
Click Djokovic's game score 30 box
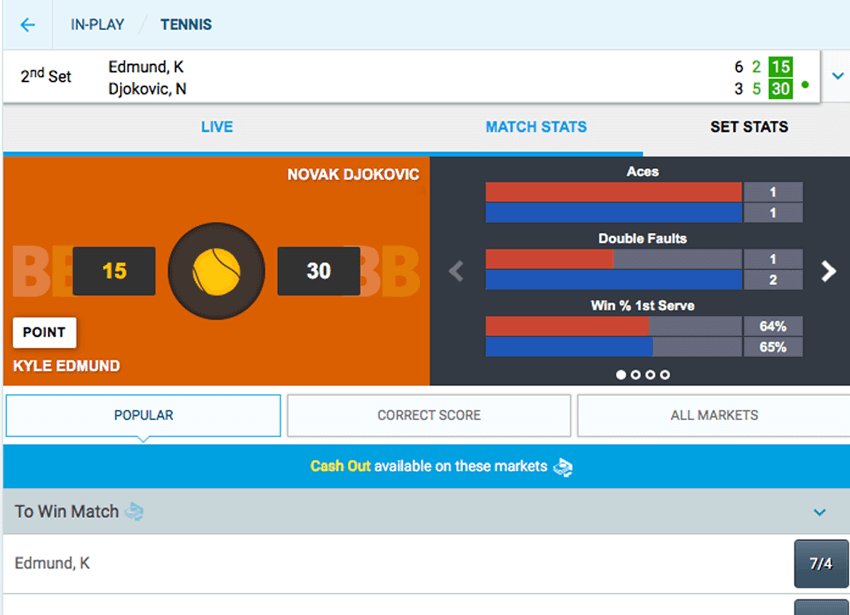click(319, 271)
